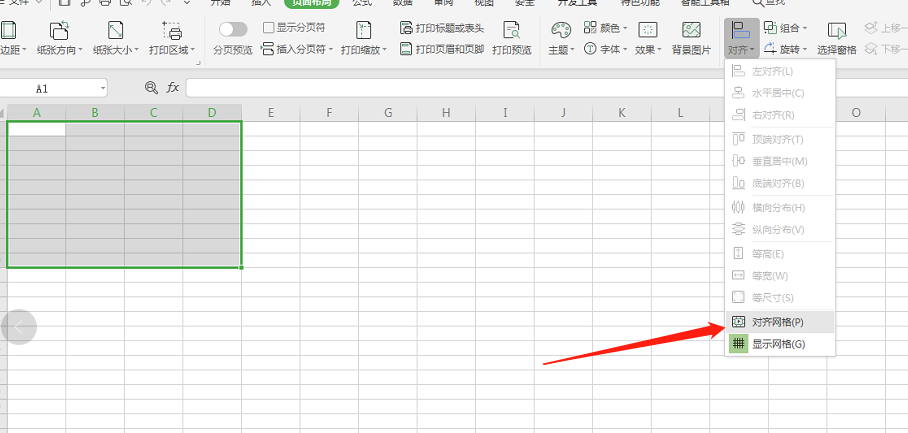Image resolution: width=908 pixels, height=433 pixels.
Task: Expand the name box dropdown arrow
Action: [103, 88]
